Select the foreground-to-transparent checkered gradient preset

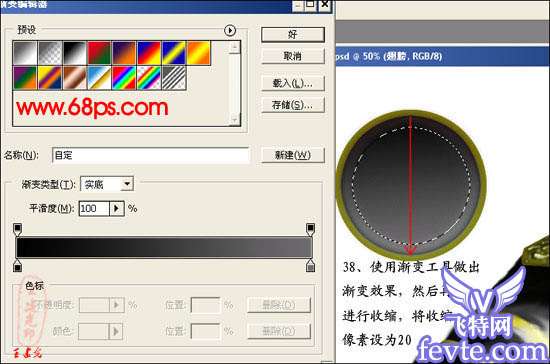50,53
